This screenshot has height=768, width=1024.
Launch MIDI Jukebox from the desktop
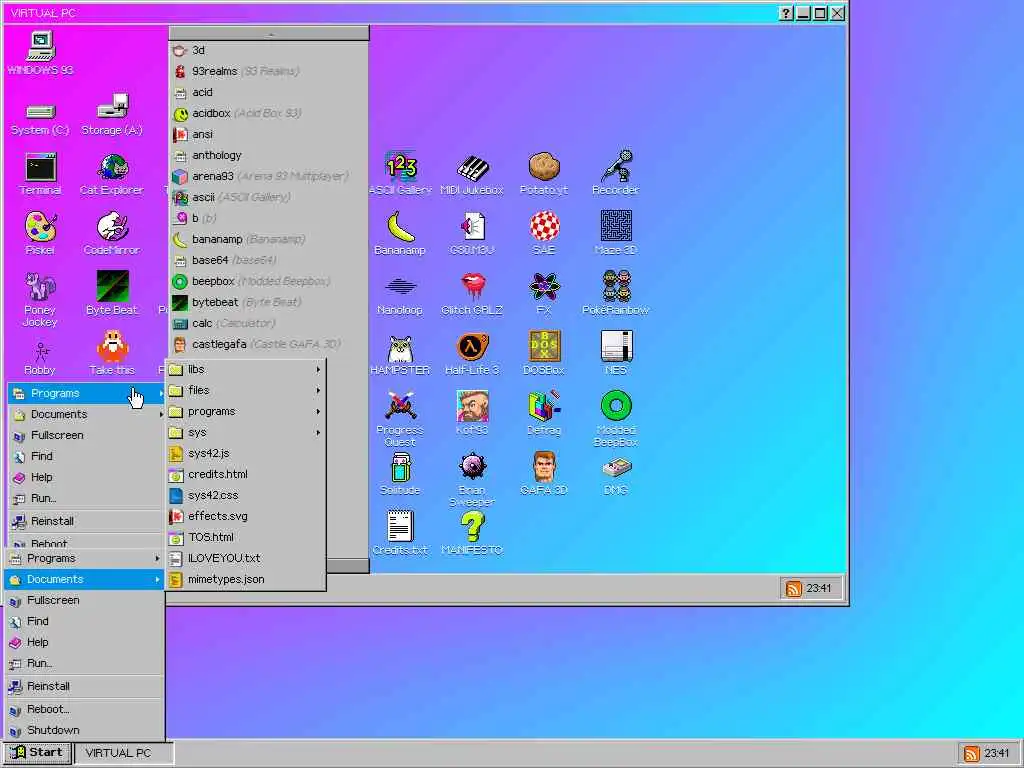pyautogui.click(x=472, y=174)
